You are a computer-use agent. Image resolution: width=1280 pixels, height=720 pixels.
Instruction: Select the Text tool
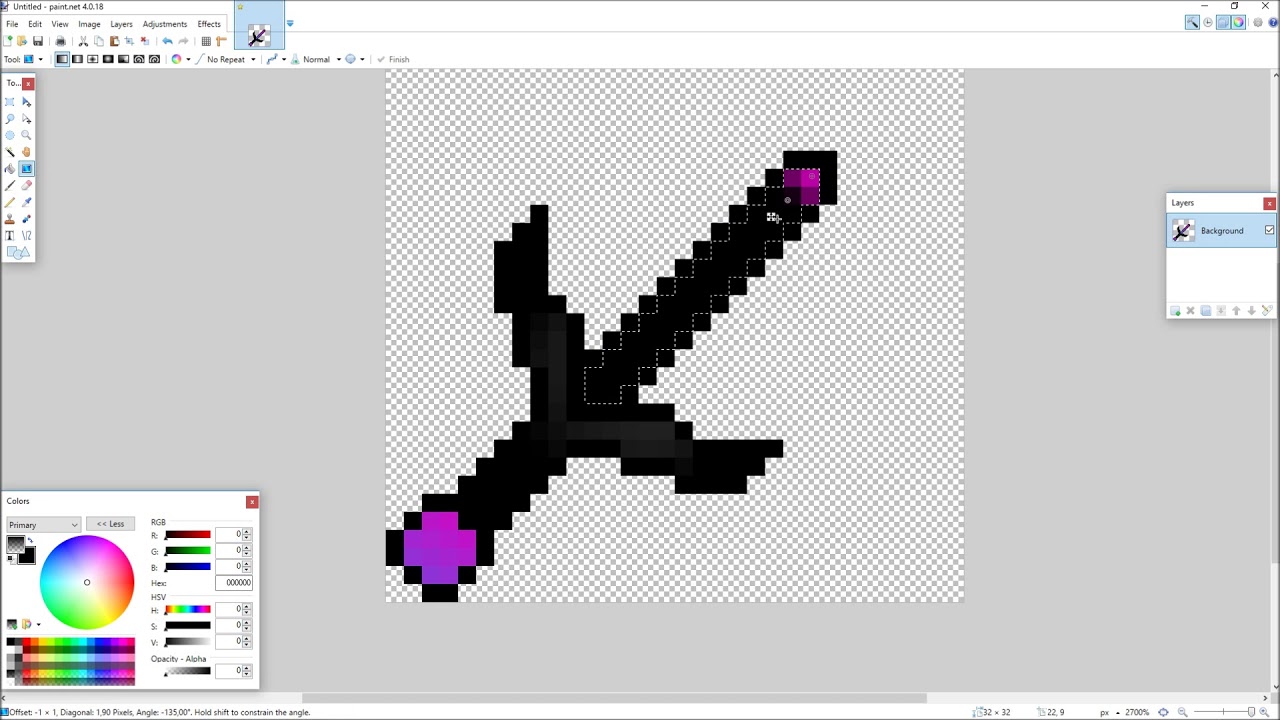[x=10, y=236]
